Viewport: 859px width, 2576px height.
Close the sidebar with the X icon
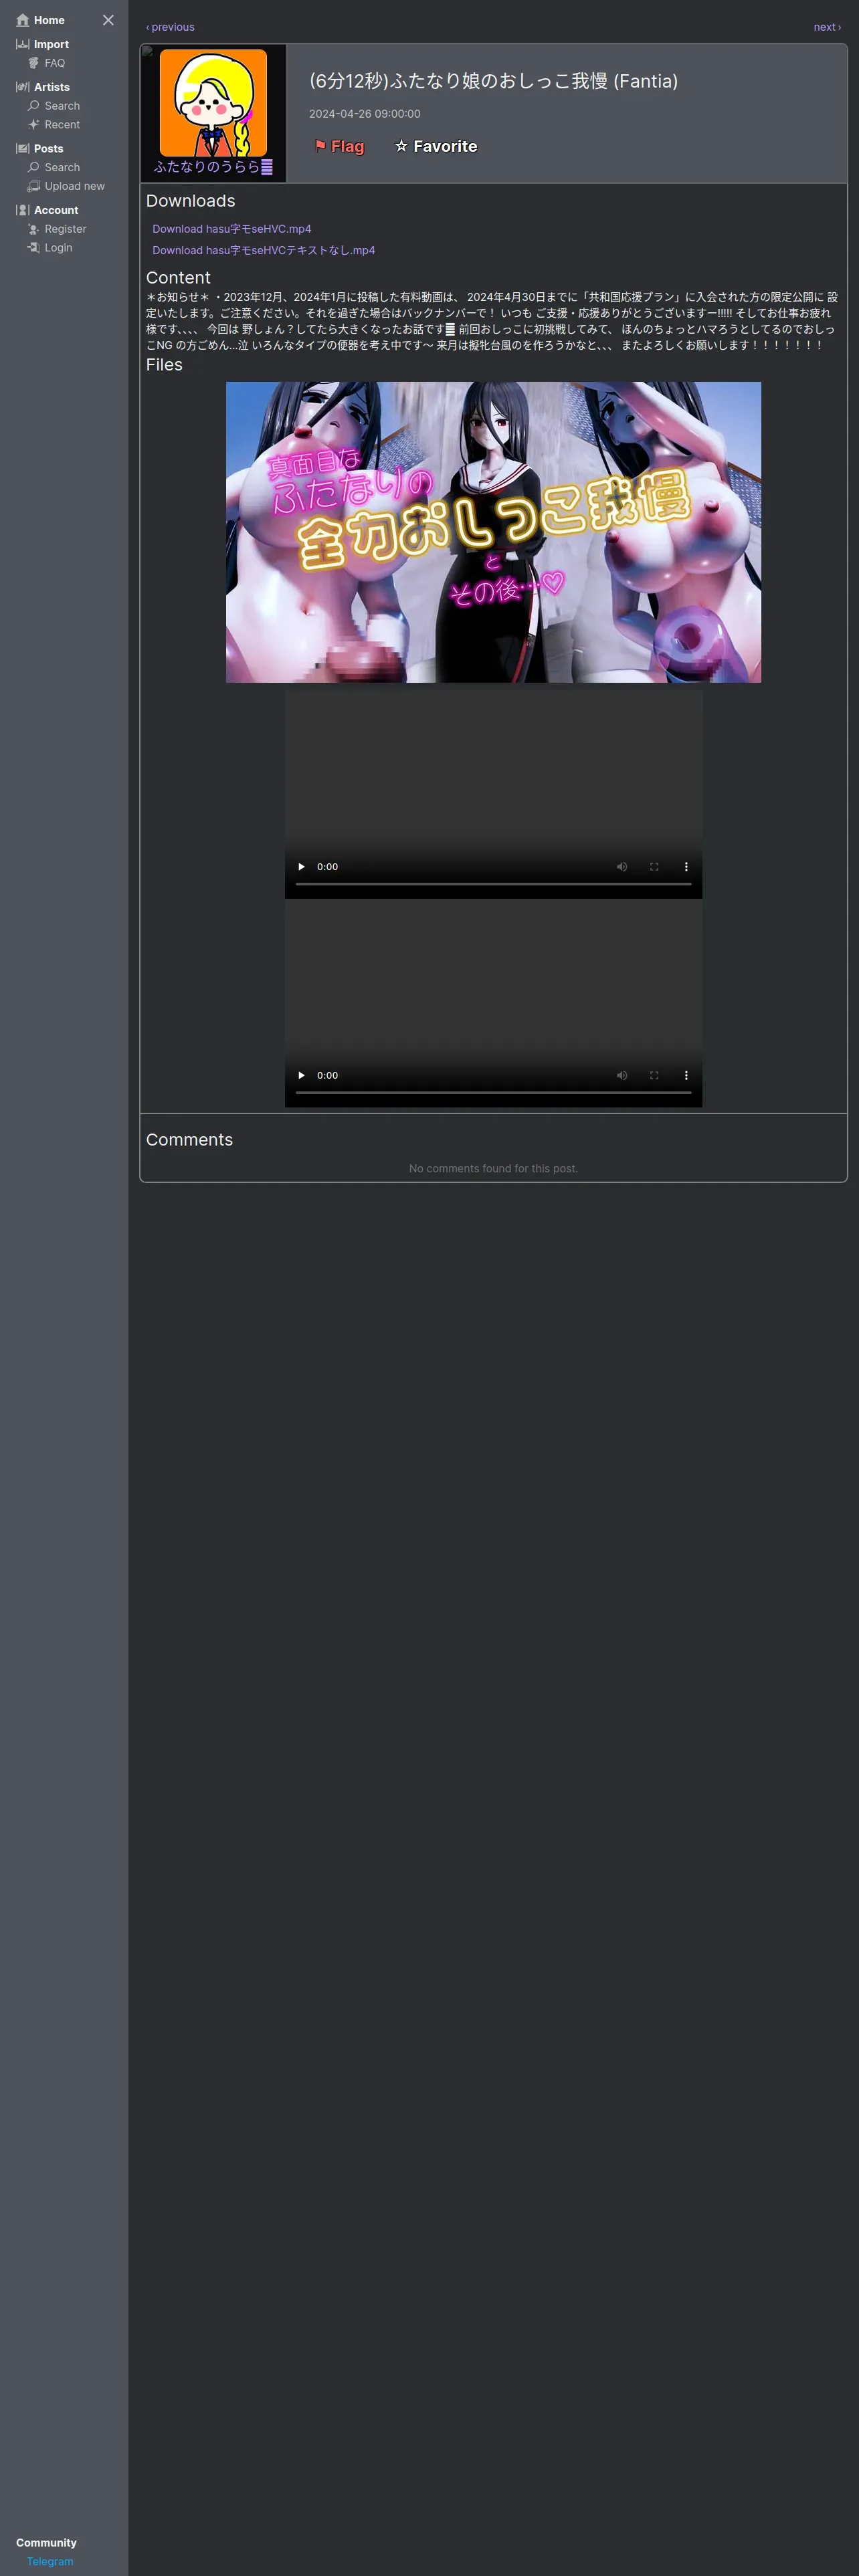(x=108, y=20)
